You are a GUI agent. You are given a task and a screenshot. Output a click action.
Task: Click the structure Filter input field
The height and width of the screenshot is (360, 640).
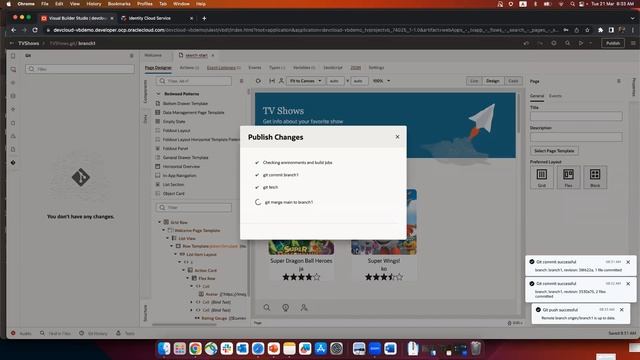click(x=193, y=207)
